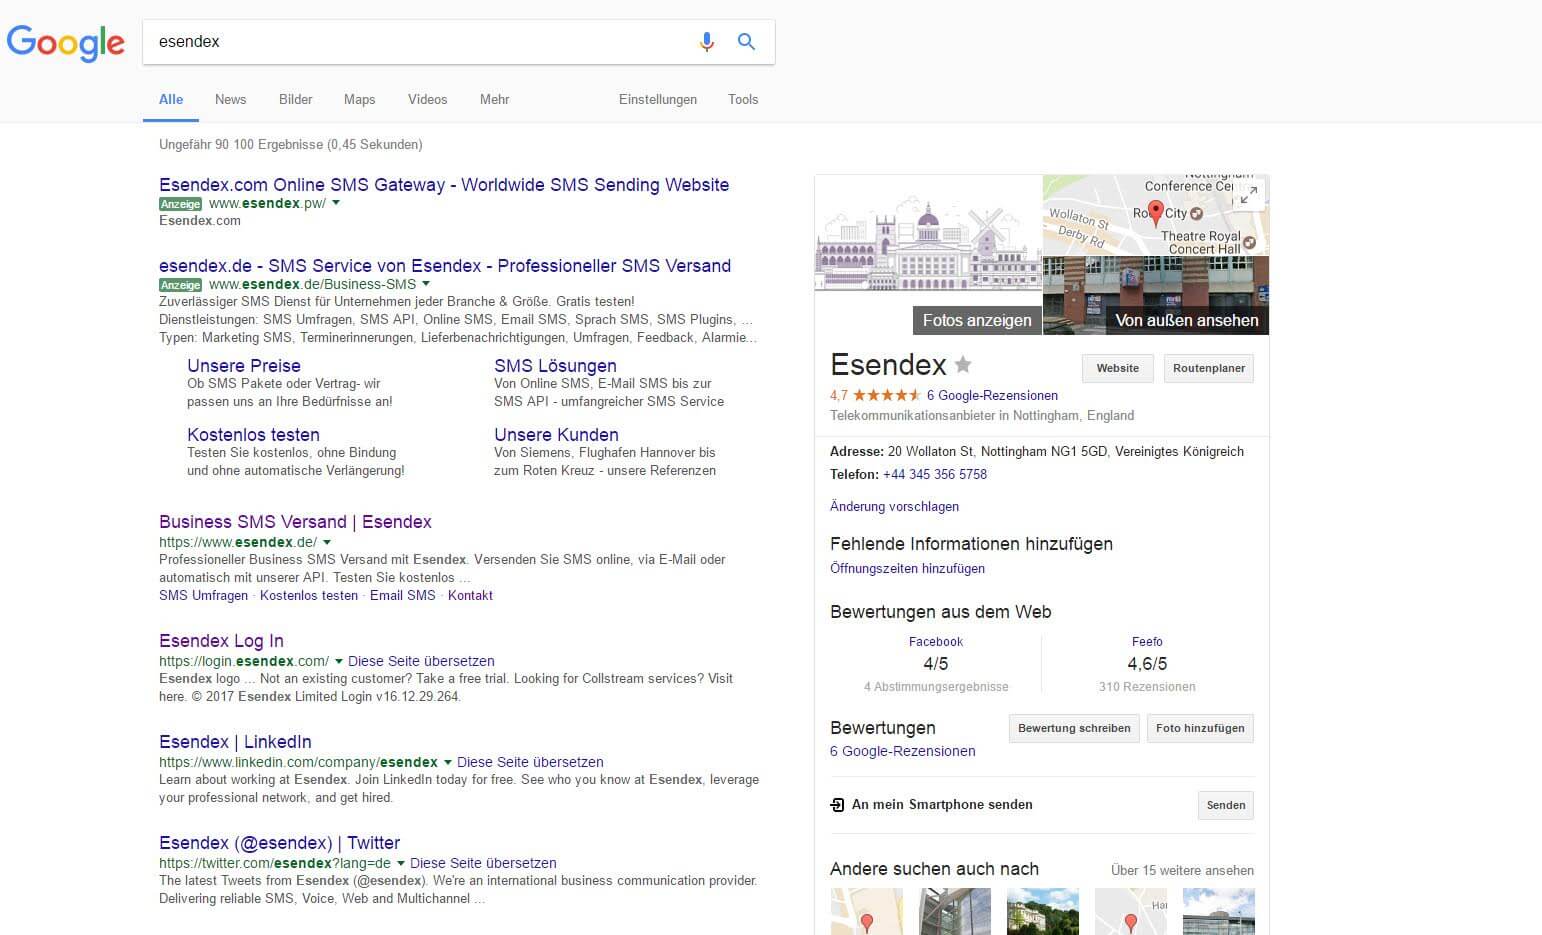Click the Routenplaner button
The height and width of the screenshot is (935, 1542).
click(1209, 368)
